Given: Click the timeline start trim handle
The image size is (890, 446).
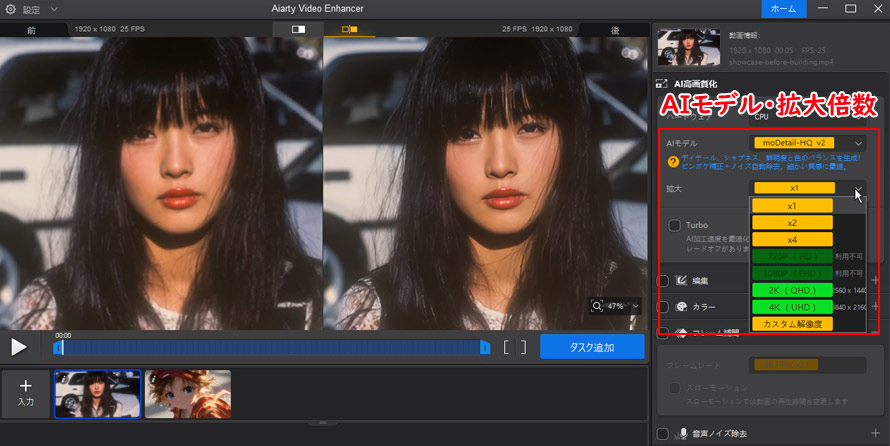Looking at the screenshot, I should pos(58,347).
